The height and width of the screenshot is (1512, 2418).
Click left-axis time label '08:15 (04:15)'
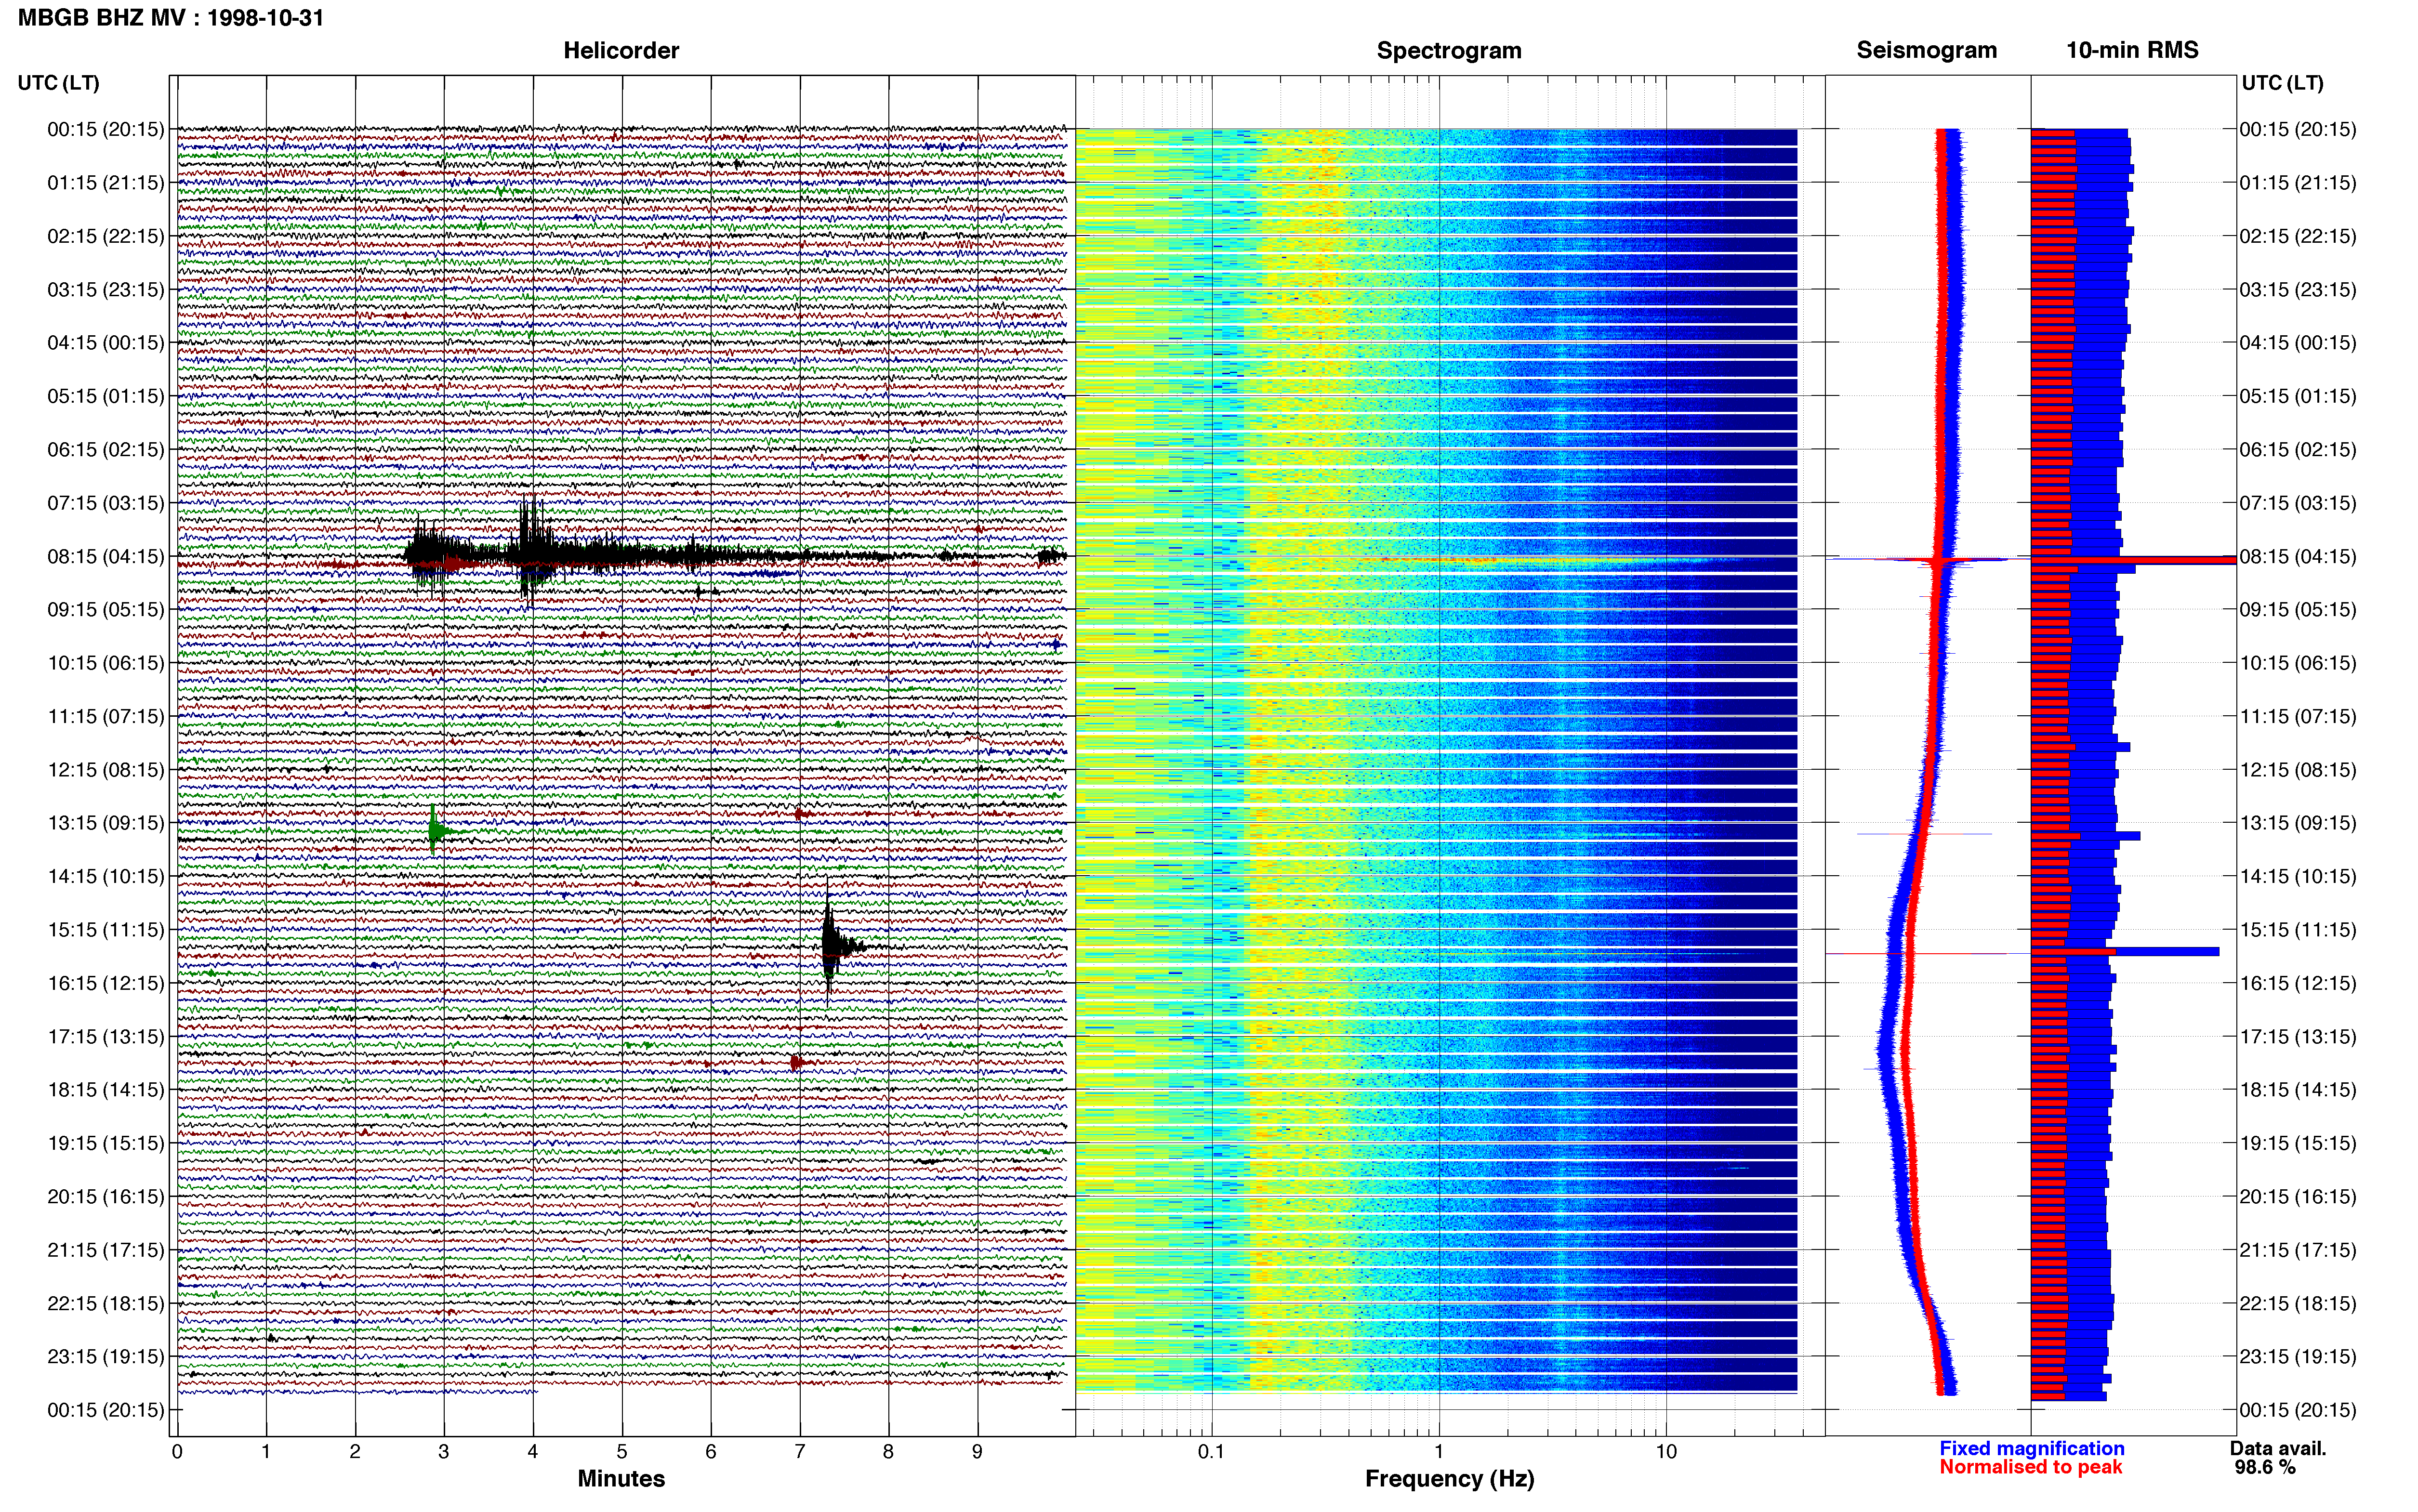point(105,557)
